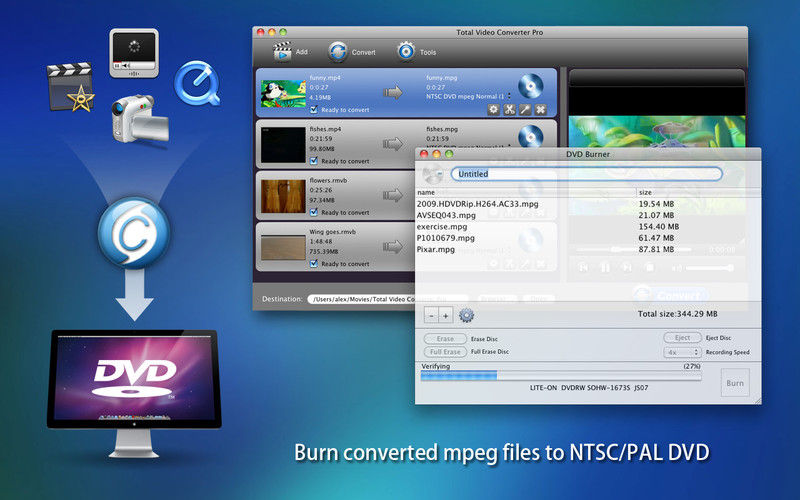Select P1010679.mpg in burn list

[x=445, y=238]
